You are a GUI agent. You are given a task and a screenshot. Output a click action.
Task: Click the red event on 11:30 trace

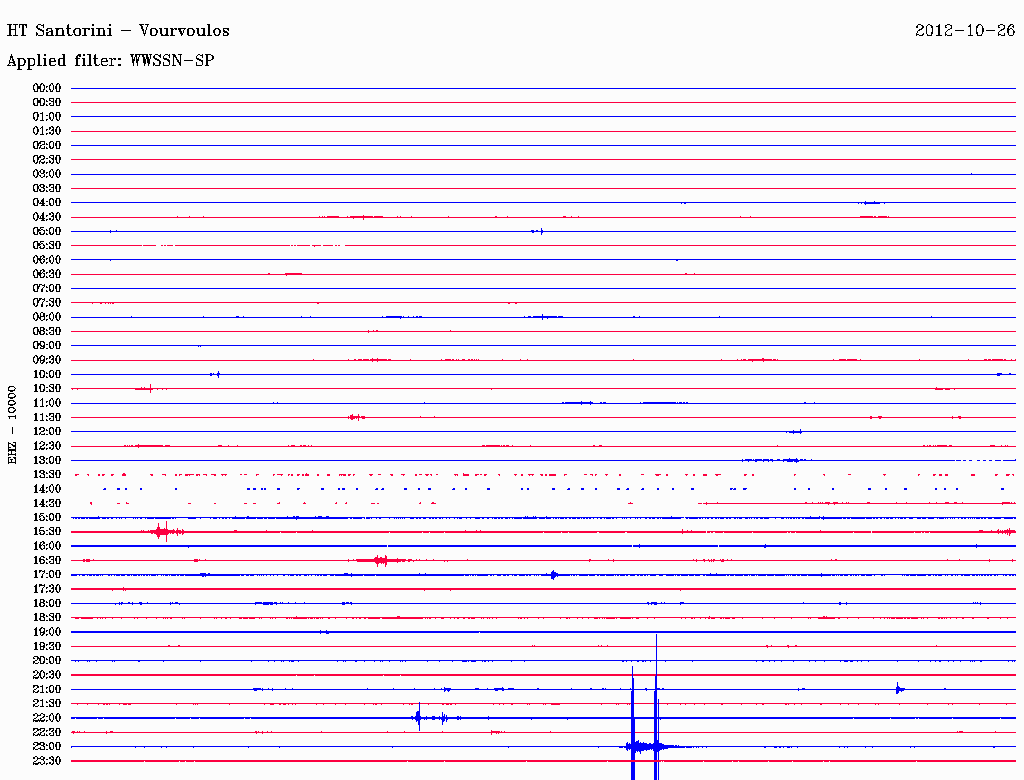tap(356, 417)
